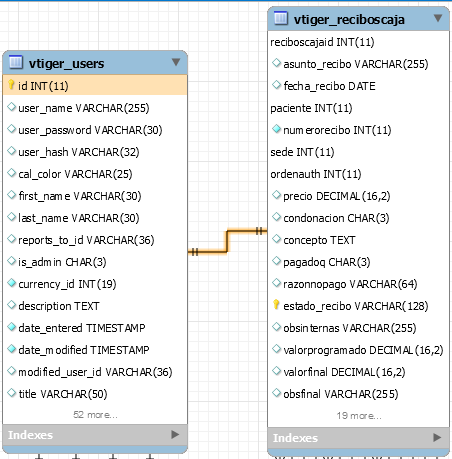Select the user_password VARCHAR(30) column
This screenshot has height=459, width=452.
click(x=95, y=130)
